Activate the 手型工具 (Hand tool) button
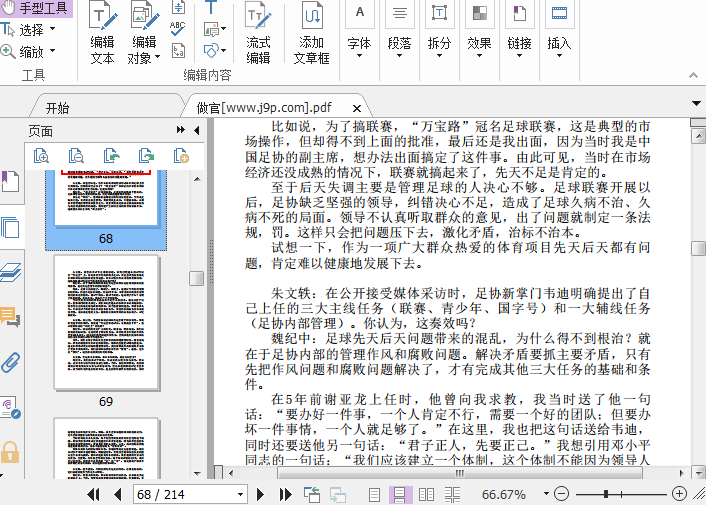This screenshot has width=706, height=505. tap(36, 8)
